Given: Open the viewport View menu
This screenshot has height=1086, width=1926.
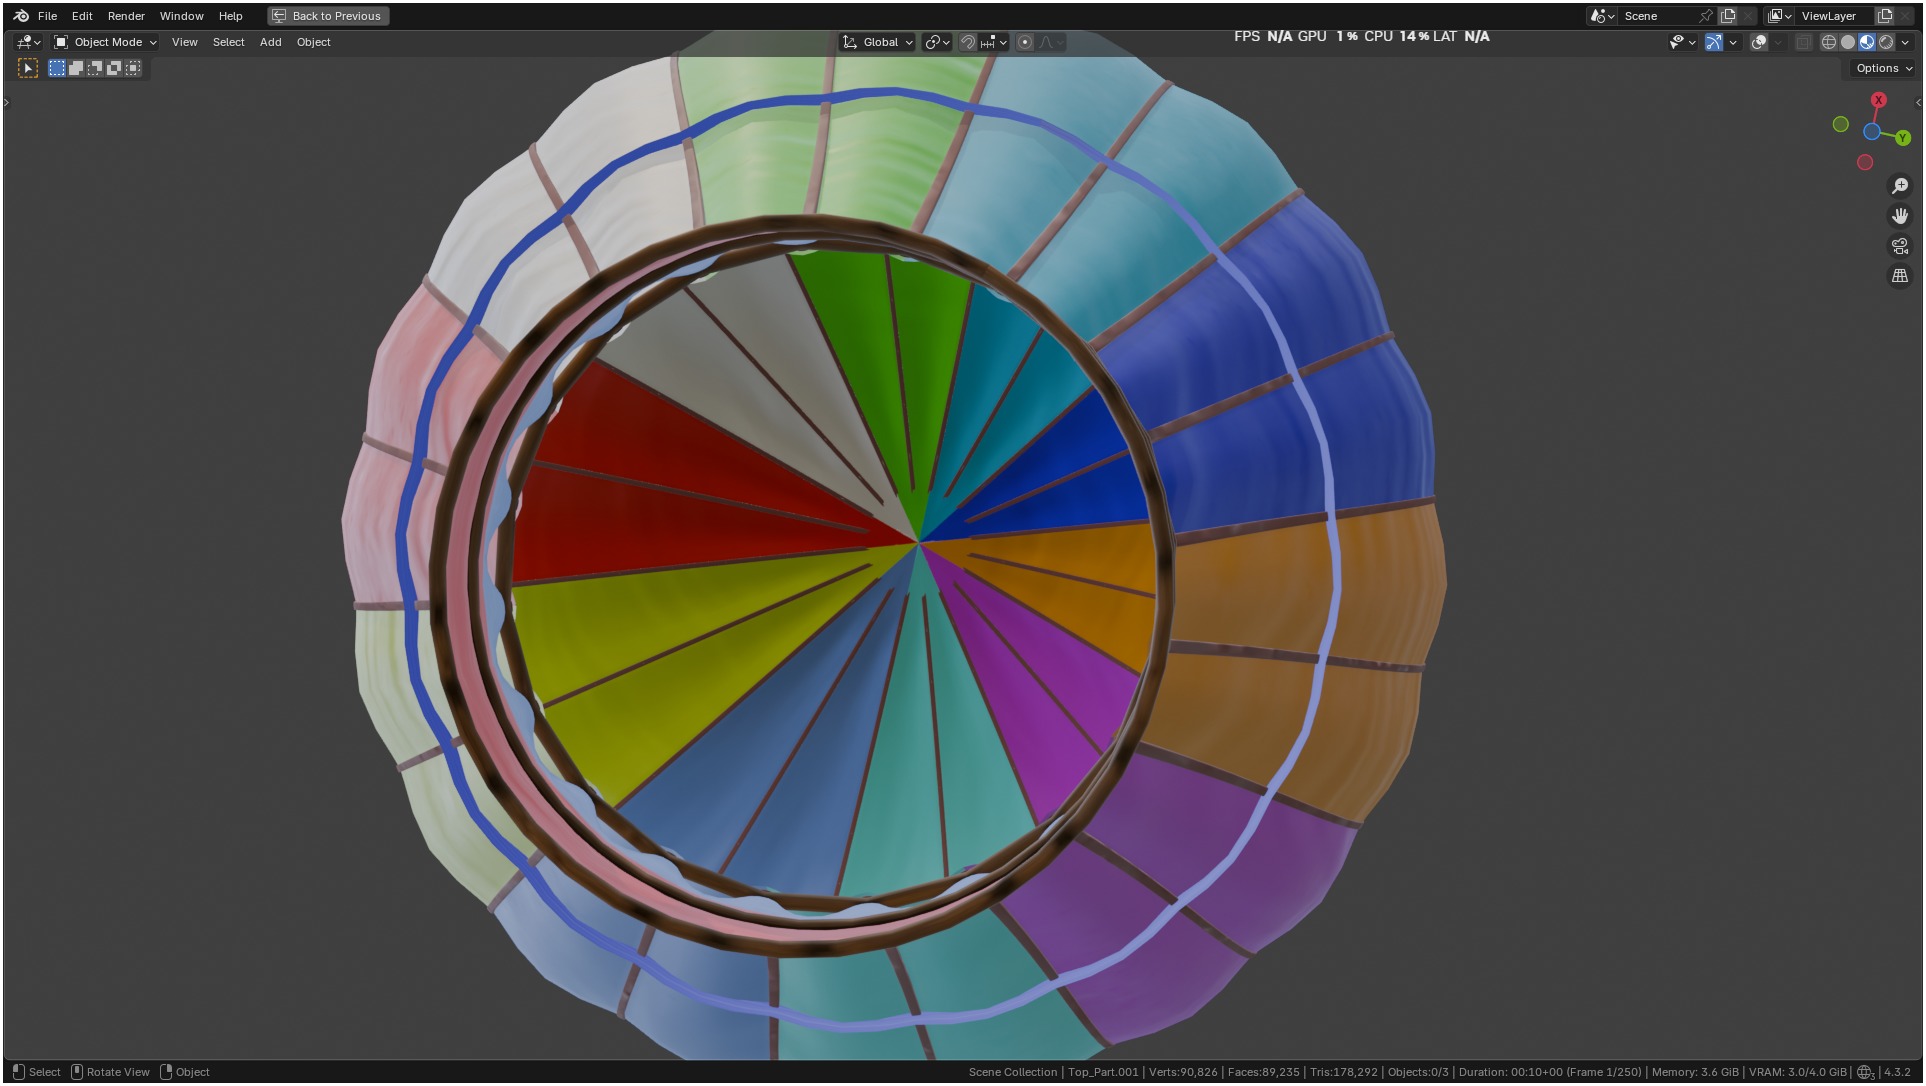Looking at the screenshot, I should (x=184, y=42).
